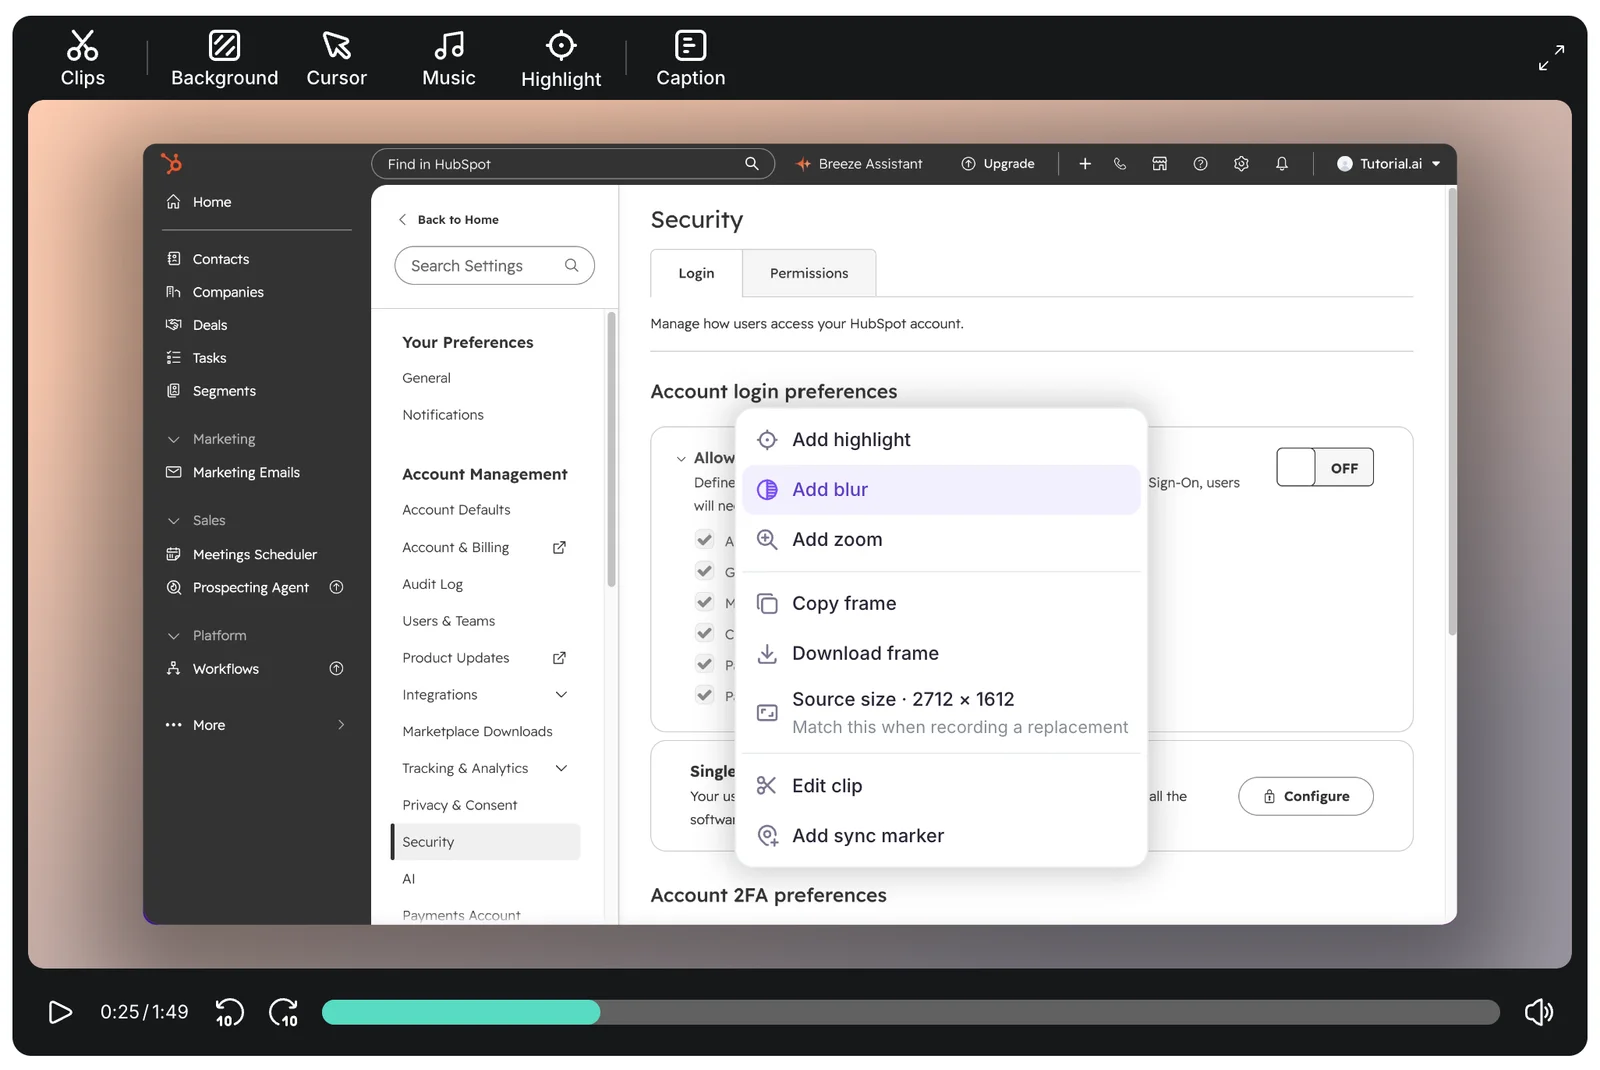Collapse the Marketing section
Viewport: 1600px width, 1070px height.
coord(173,439)
